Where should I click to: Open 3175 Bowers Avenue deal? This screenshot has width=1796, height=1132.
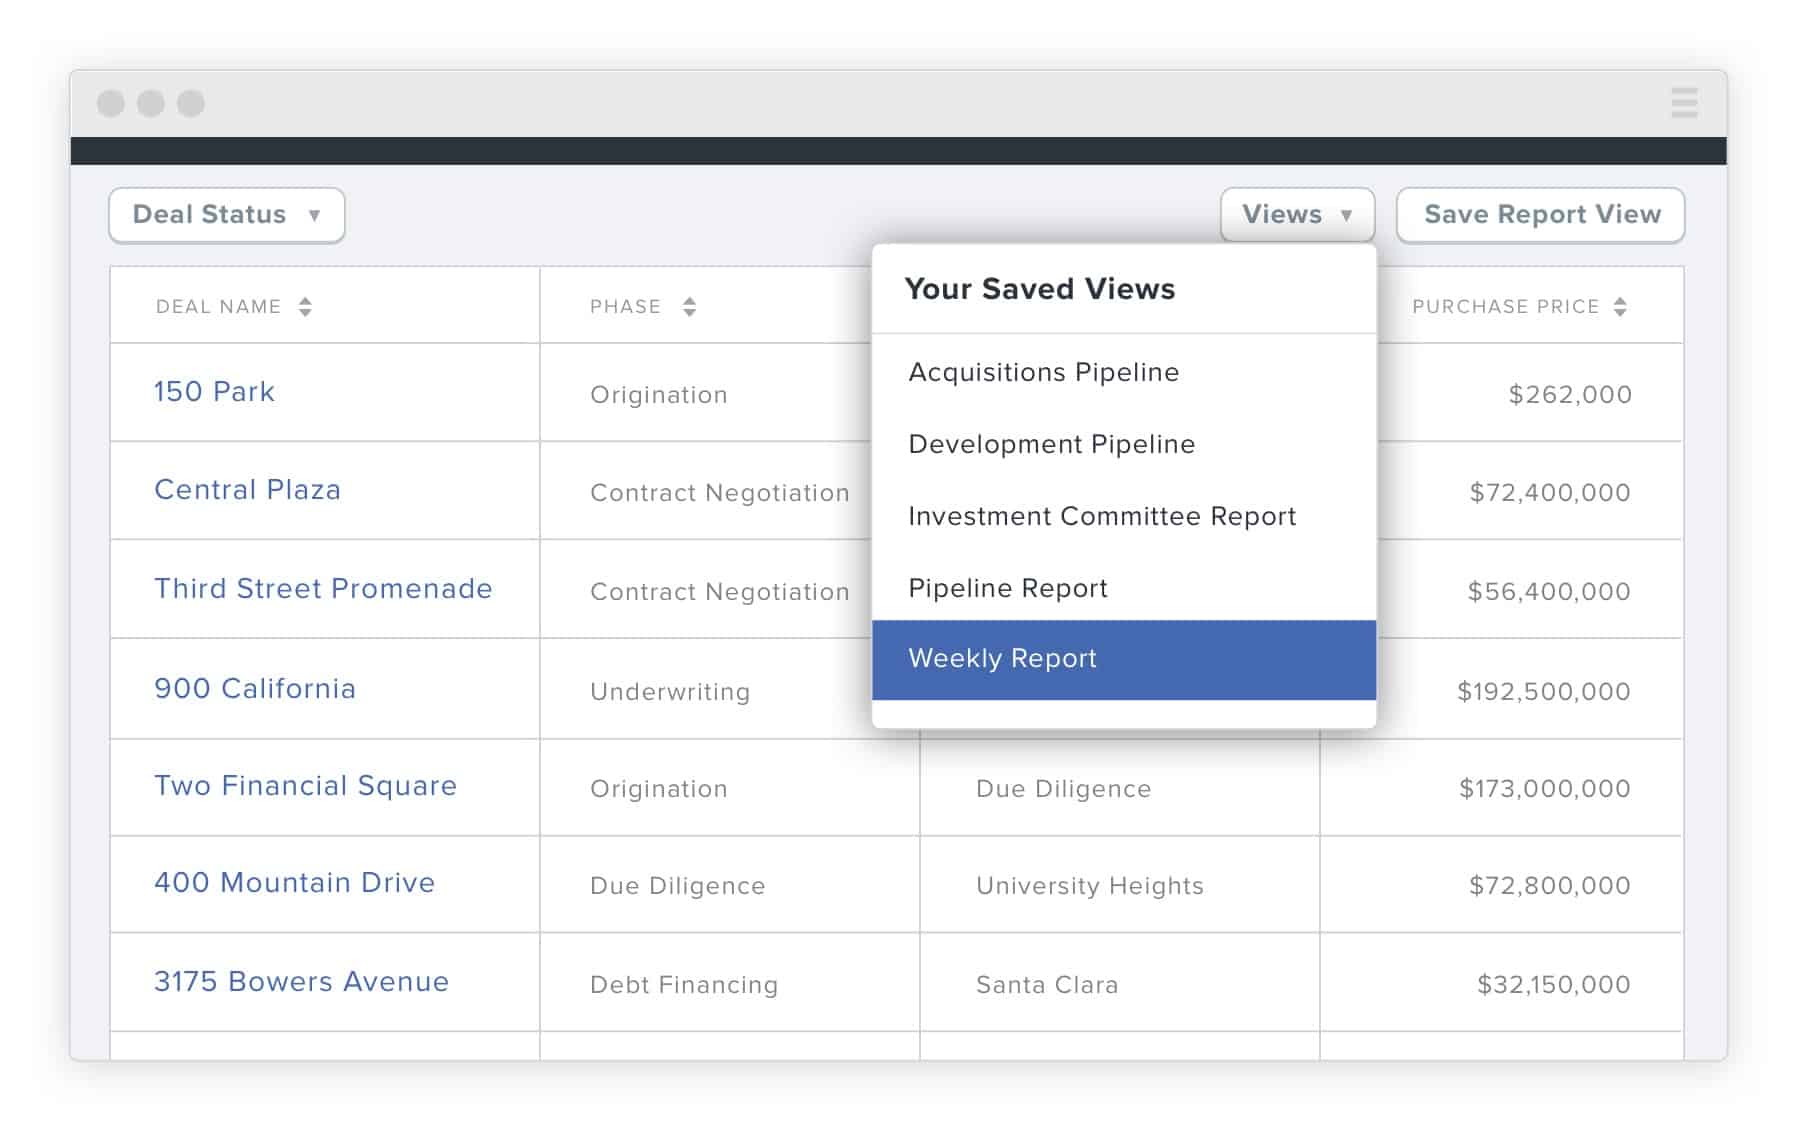(x=301, y=981)
